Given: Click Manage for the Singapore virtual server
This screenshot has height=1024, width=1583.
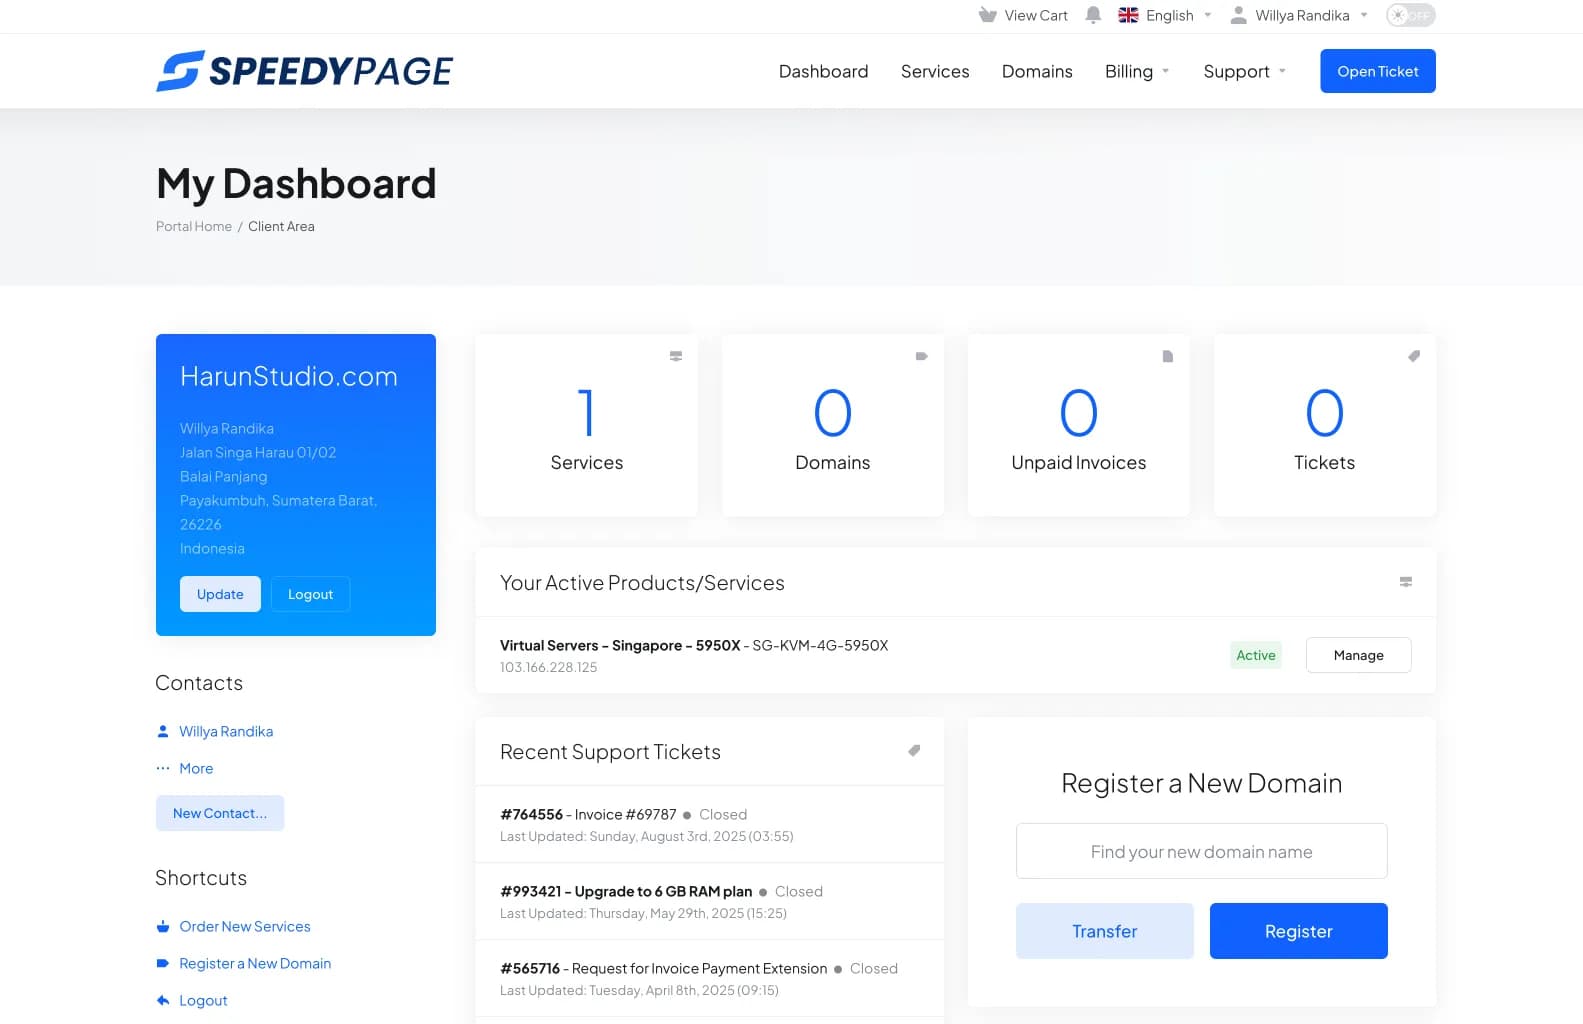Looking at the screenshot, I should point(1358,655).
